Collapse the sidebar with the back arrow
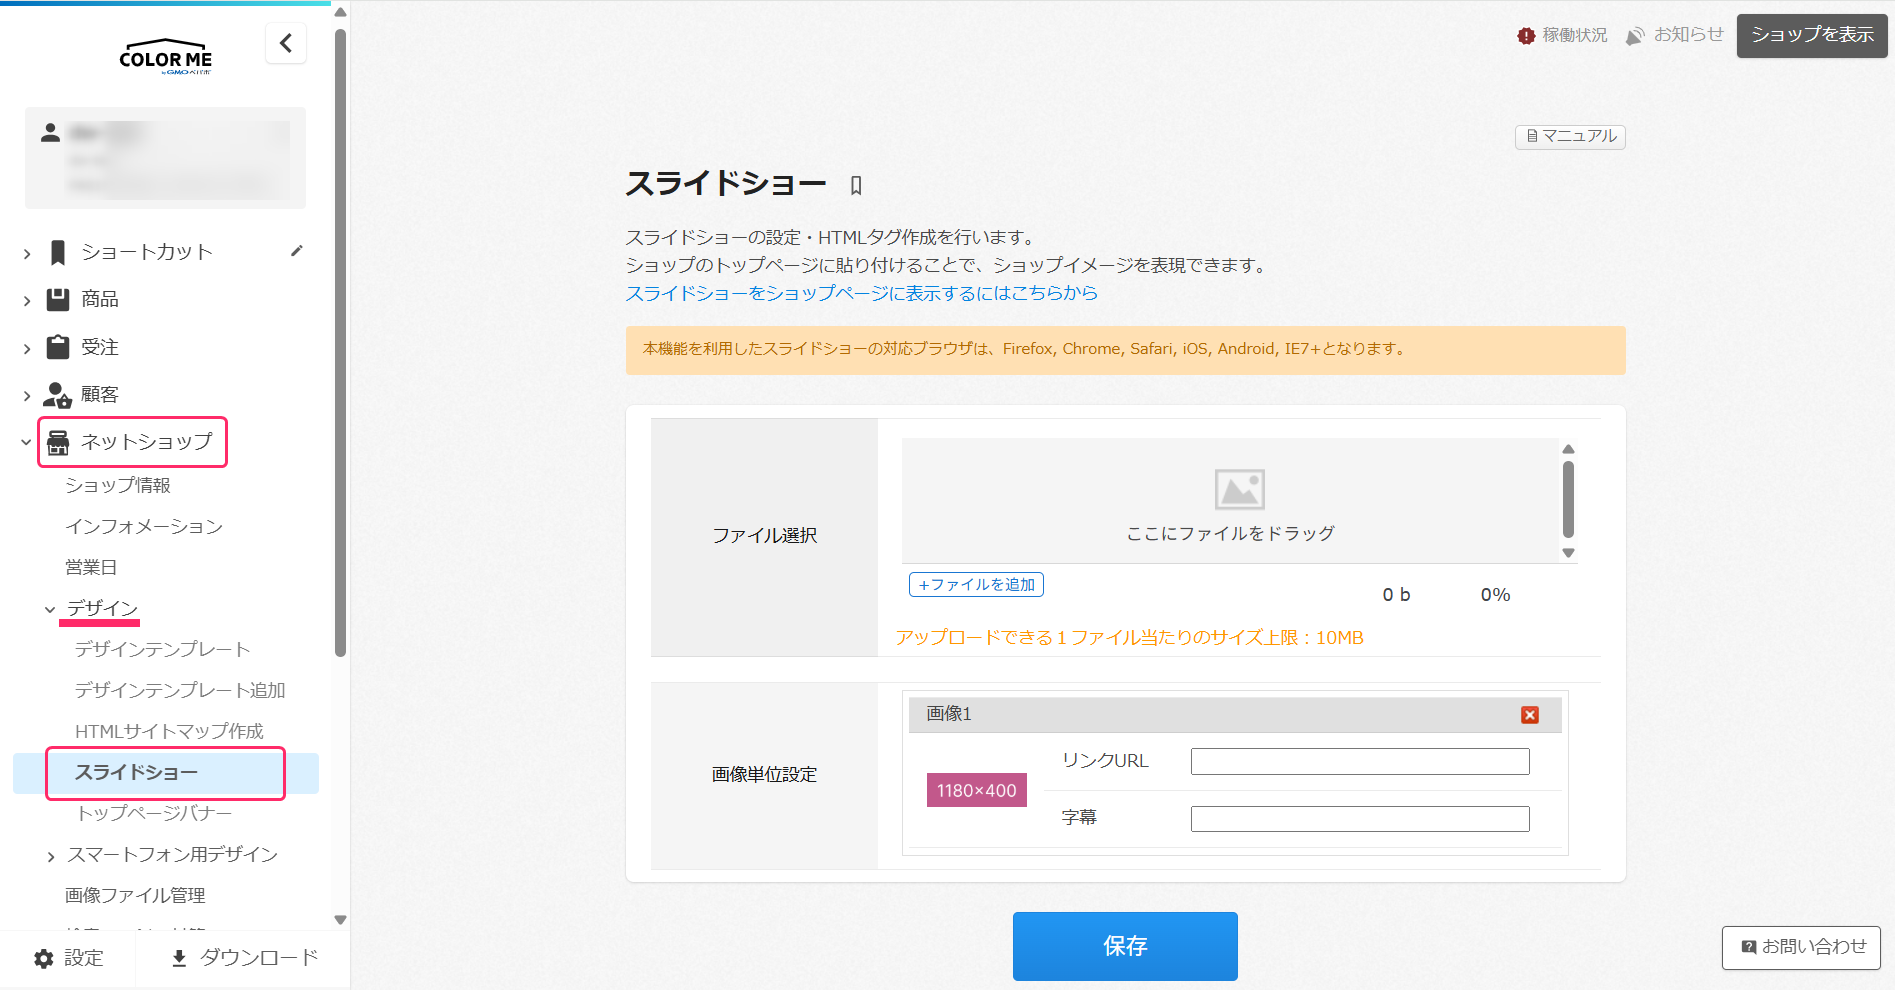This screenshot has height=990, width=1895. tap(286, 43)
